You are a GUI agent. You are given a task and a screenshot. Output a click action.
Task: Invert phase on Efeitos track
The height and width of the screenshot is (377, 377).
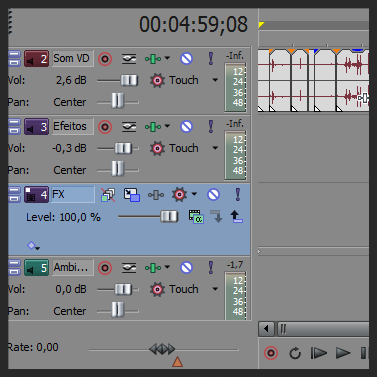click(129, 127)
